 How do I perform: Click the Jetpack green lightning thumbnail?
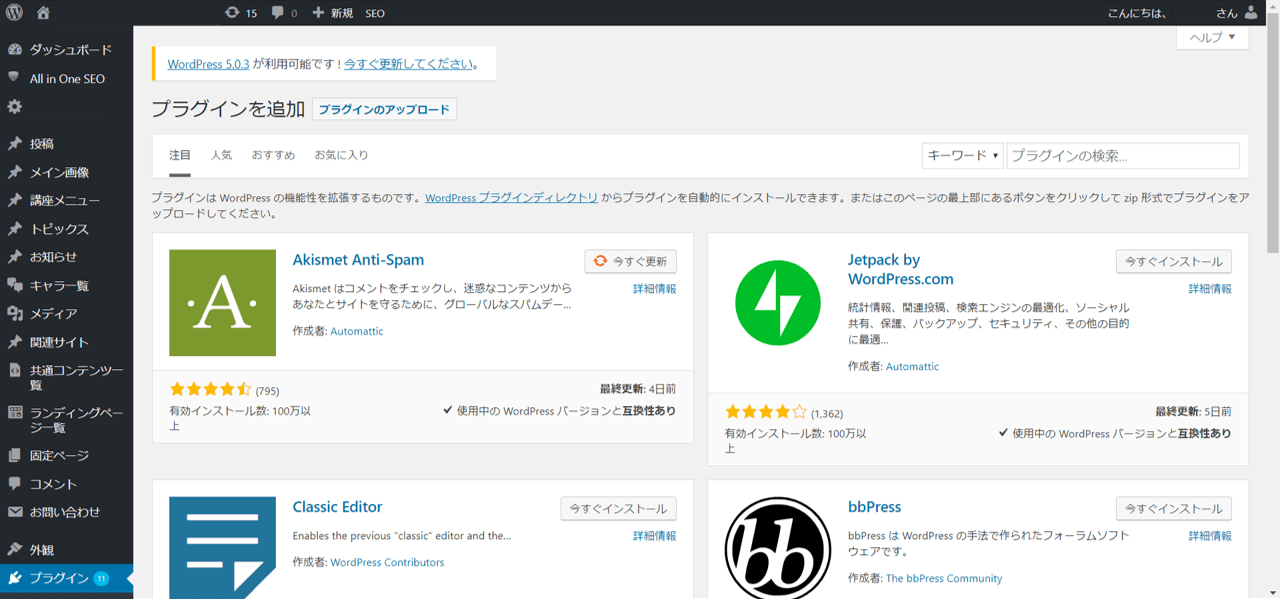[x=778, y=303]
